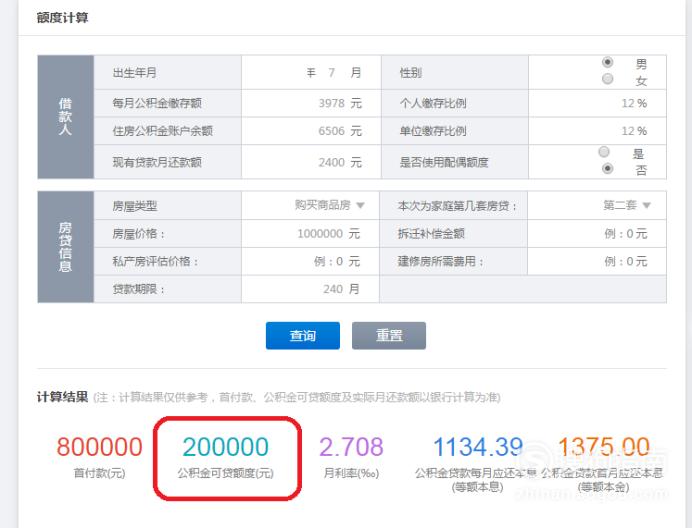Click the 私产房评估价格 input field

pos(310,261)
